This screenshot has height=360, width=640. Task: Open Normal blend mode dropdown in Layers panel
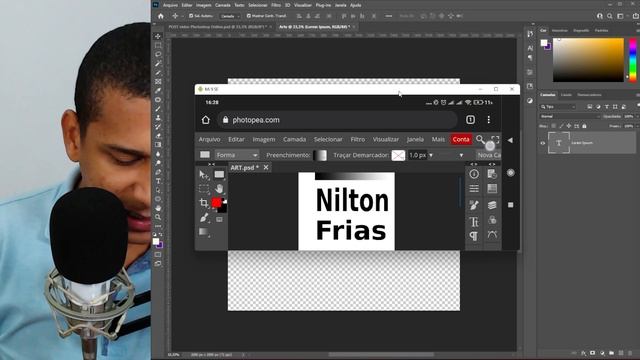569,116
